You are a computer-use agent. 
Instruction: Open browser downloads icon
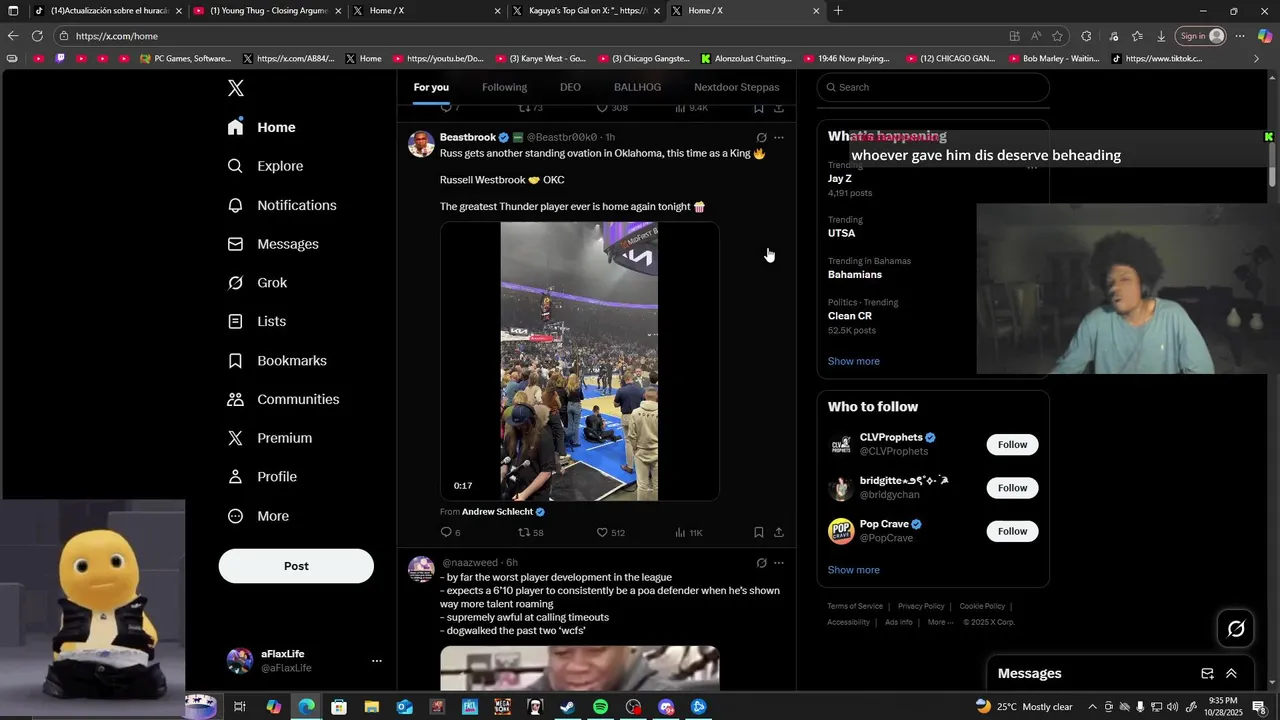pyautogui.click(x=1161, y=36)
